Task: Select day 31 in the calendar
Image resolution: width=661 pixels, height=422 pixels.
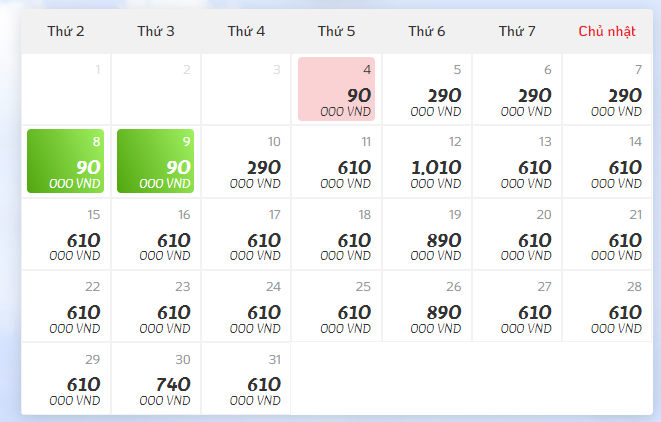Action: point(246,378)
